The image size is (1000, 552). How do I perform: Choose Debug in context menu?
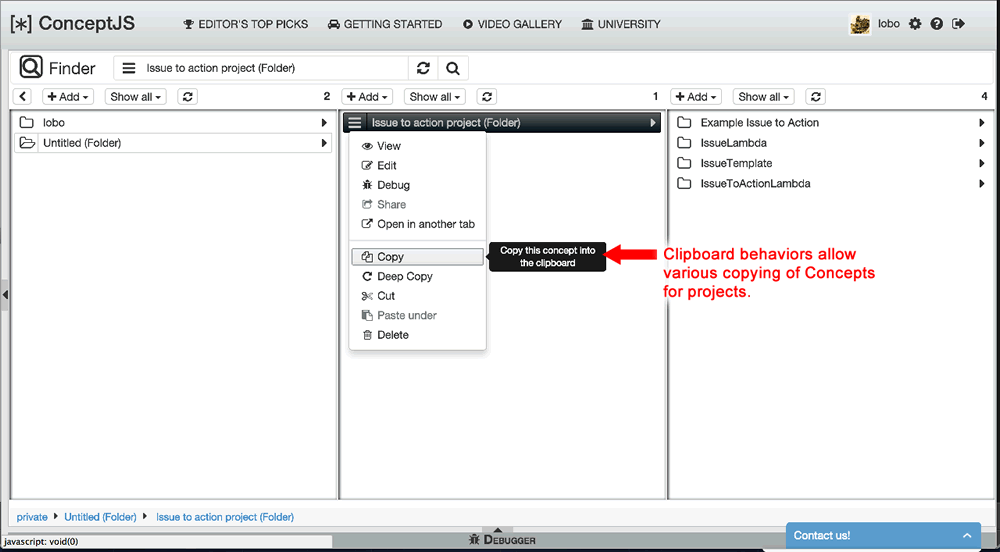coord(417,185)
